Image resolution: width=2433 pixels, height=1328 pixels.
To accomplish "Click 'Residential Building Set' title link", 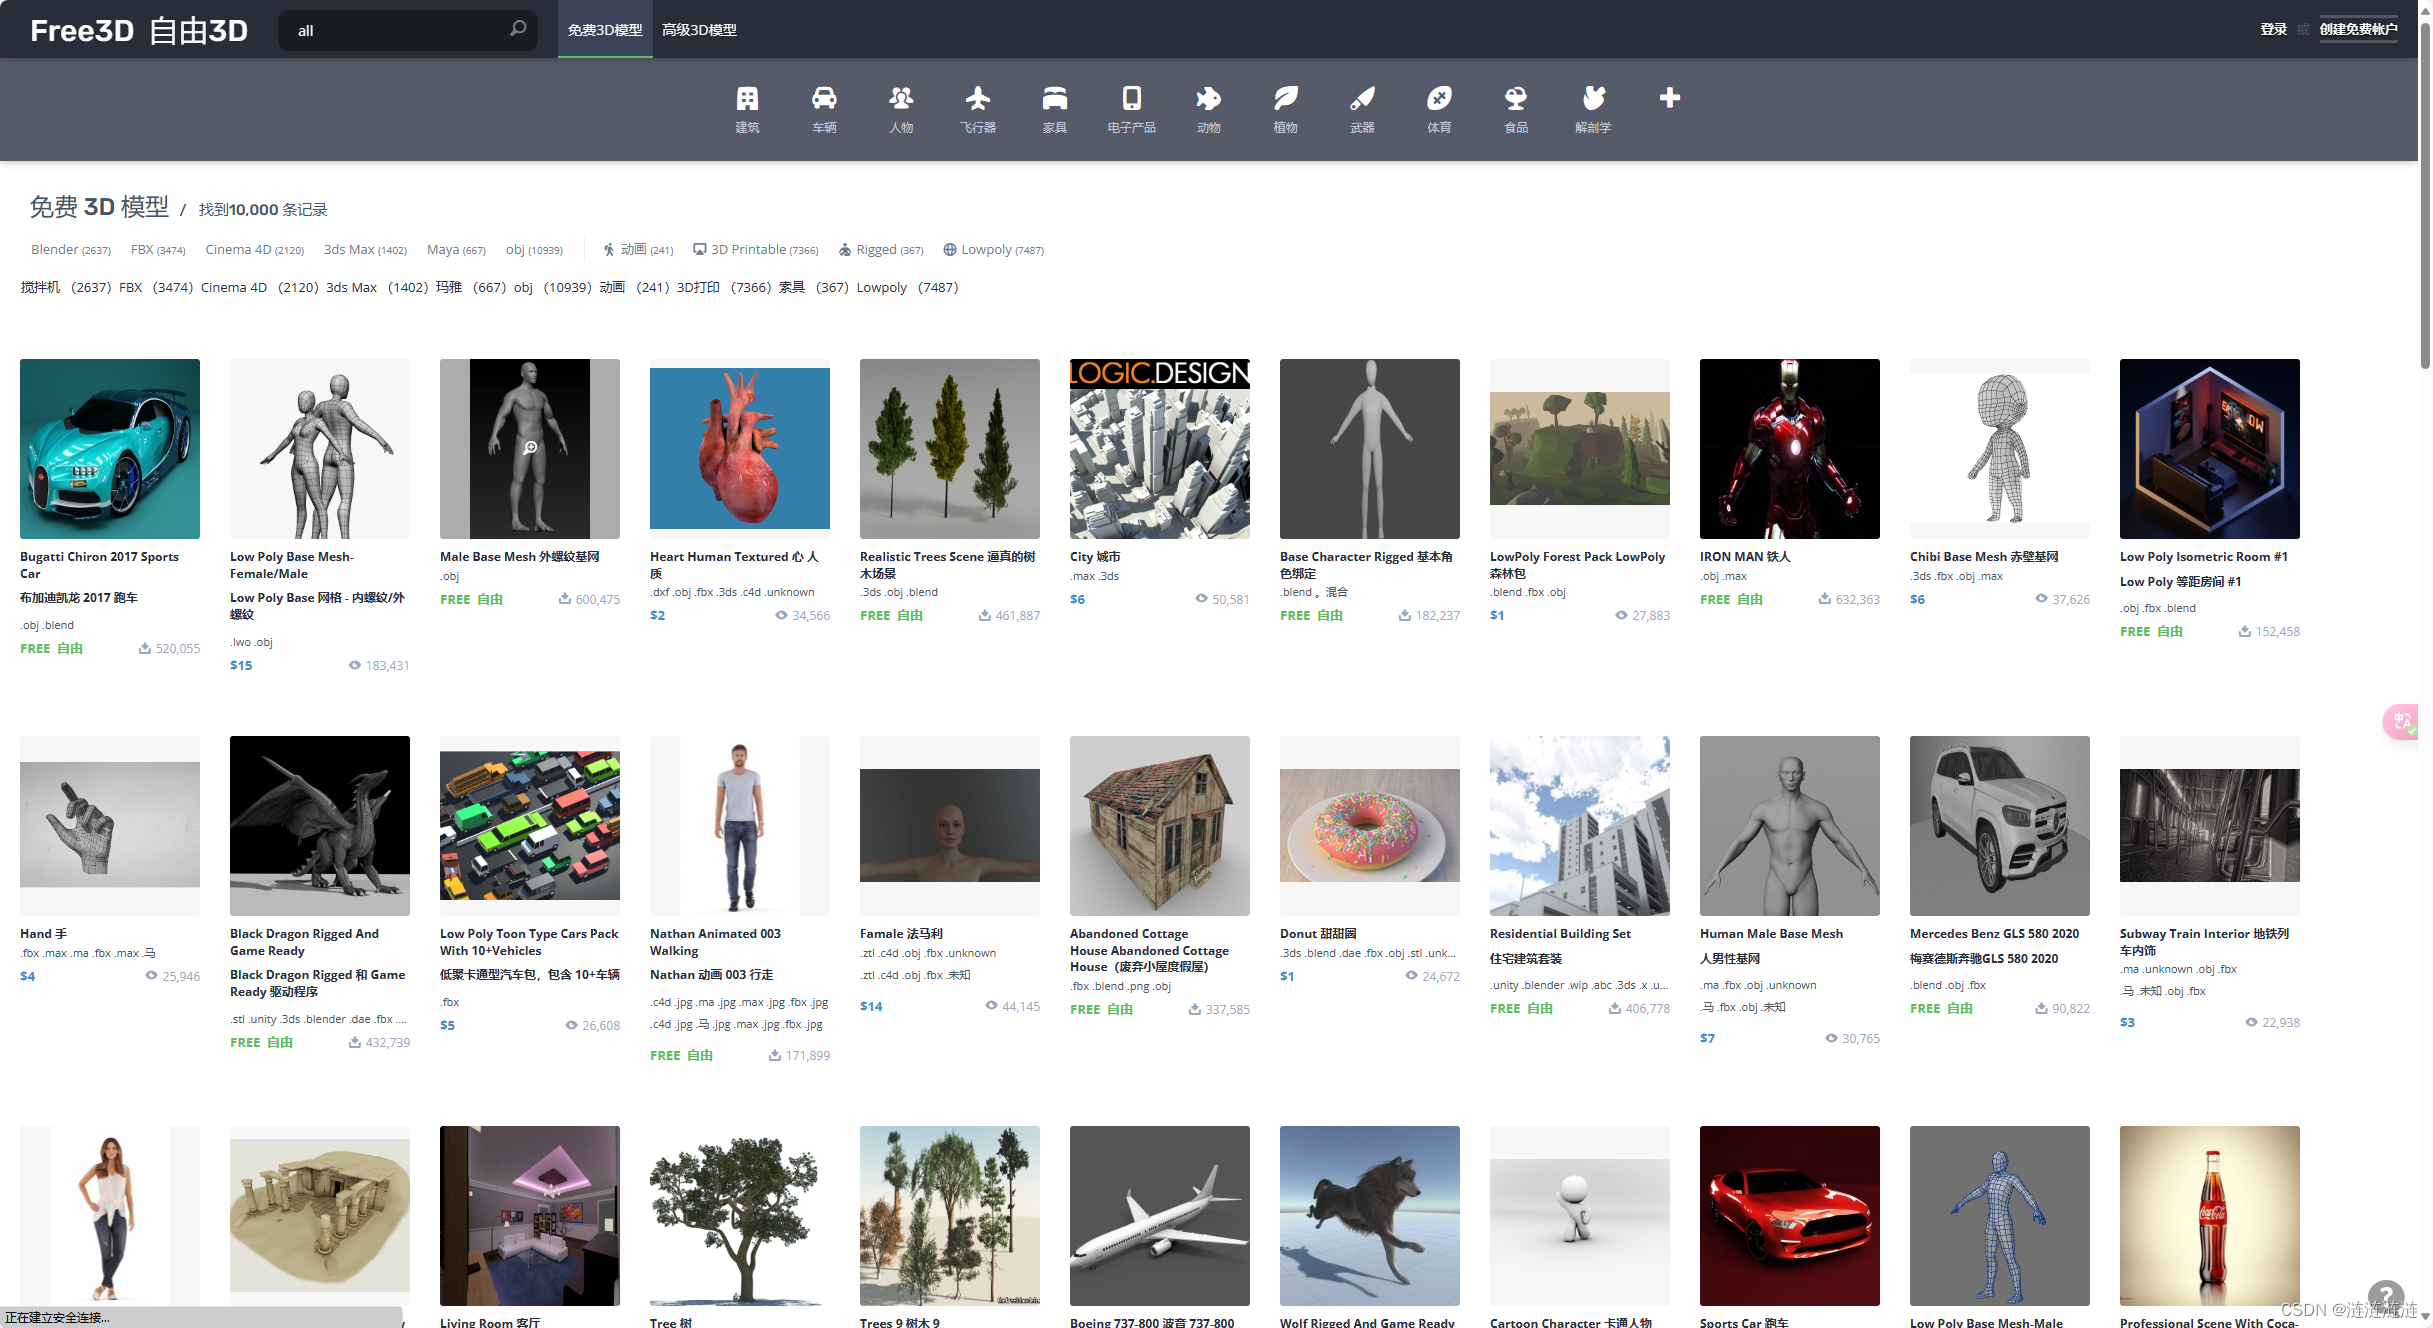I will (x=1560, y=934).
